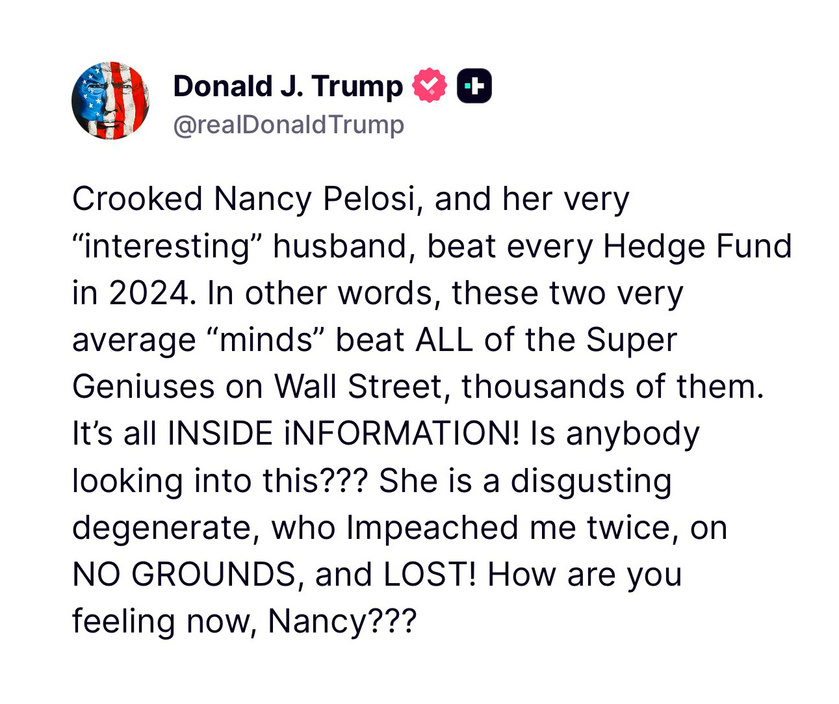Click the black plus badge icon
Screen dimensions: 839x704
(x=474, y=86)
